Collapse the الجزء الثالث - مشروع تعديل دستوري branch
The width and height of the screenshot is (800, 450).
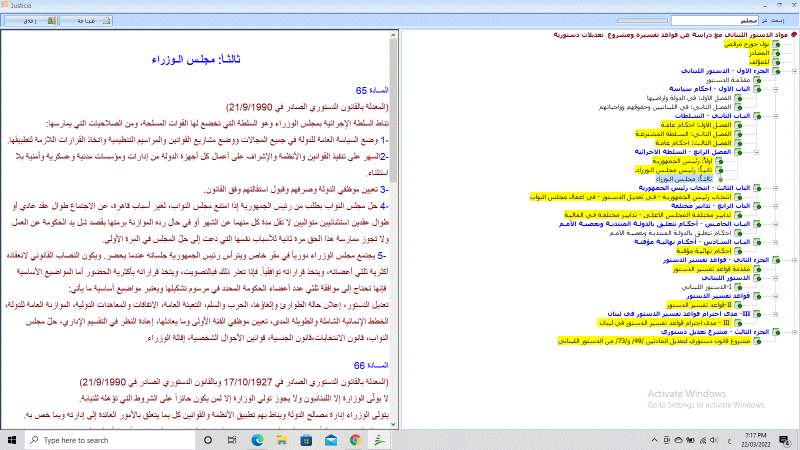tap(794, 332)
